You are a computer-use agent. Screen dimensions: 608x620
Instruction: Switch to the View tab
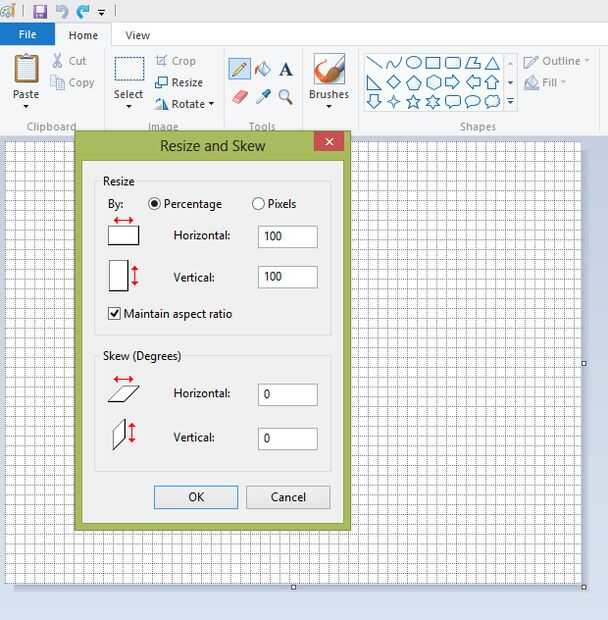pos(138,35)
